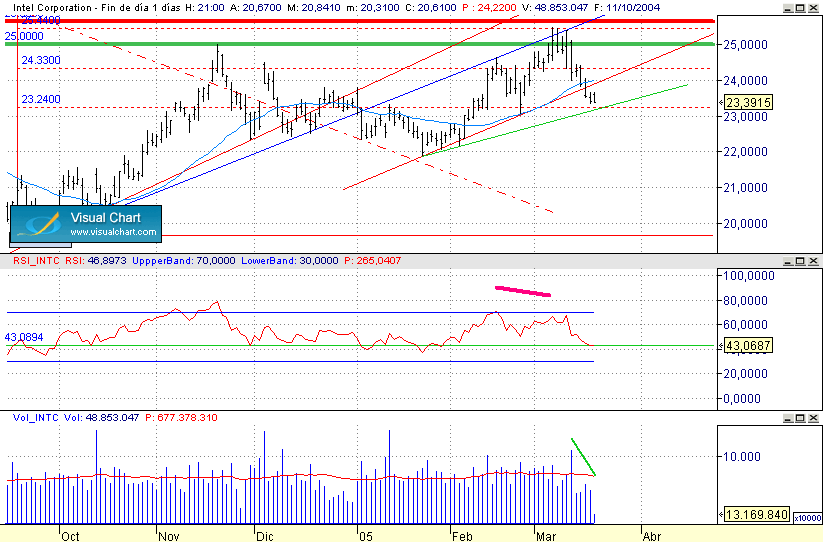Image resolution: width=823 pixels, height=542 pixels.
Task: Minimize the Intel Corporation price chart panel
Action: tap(788, 8)
